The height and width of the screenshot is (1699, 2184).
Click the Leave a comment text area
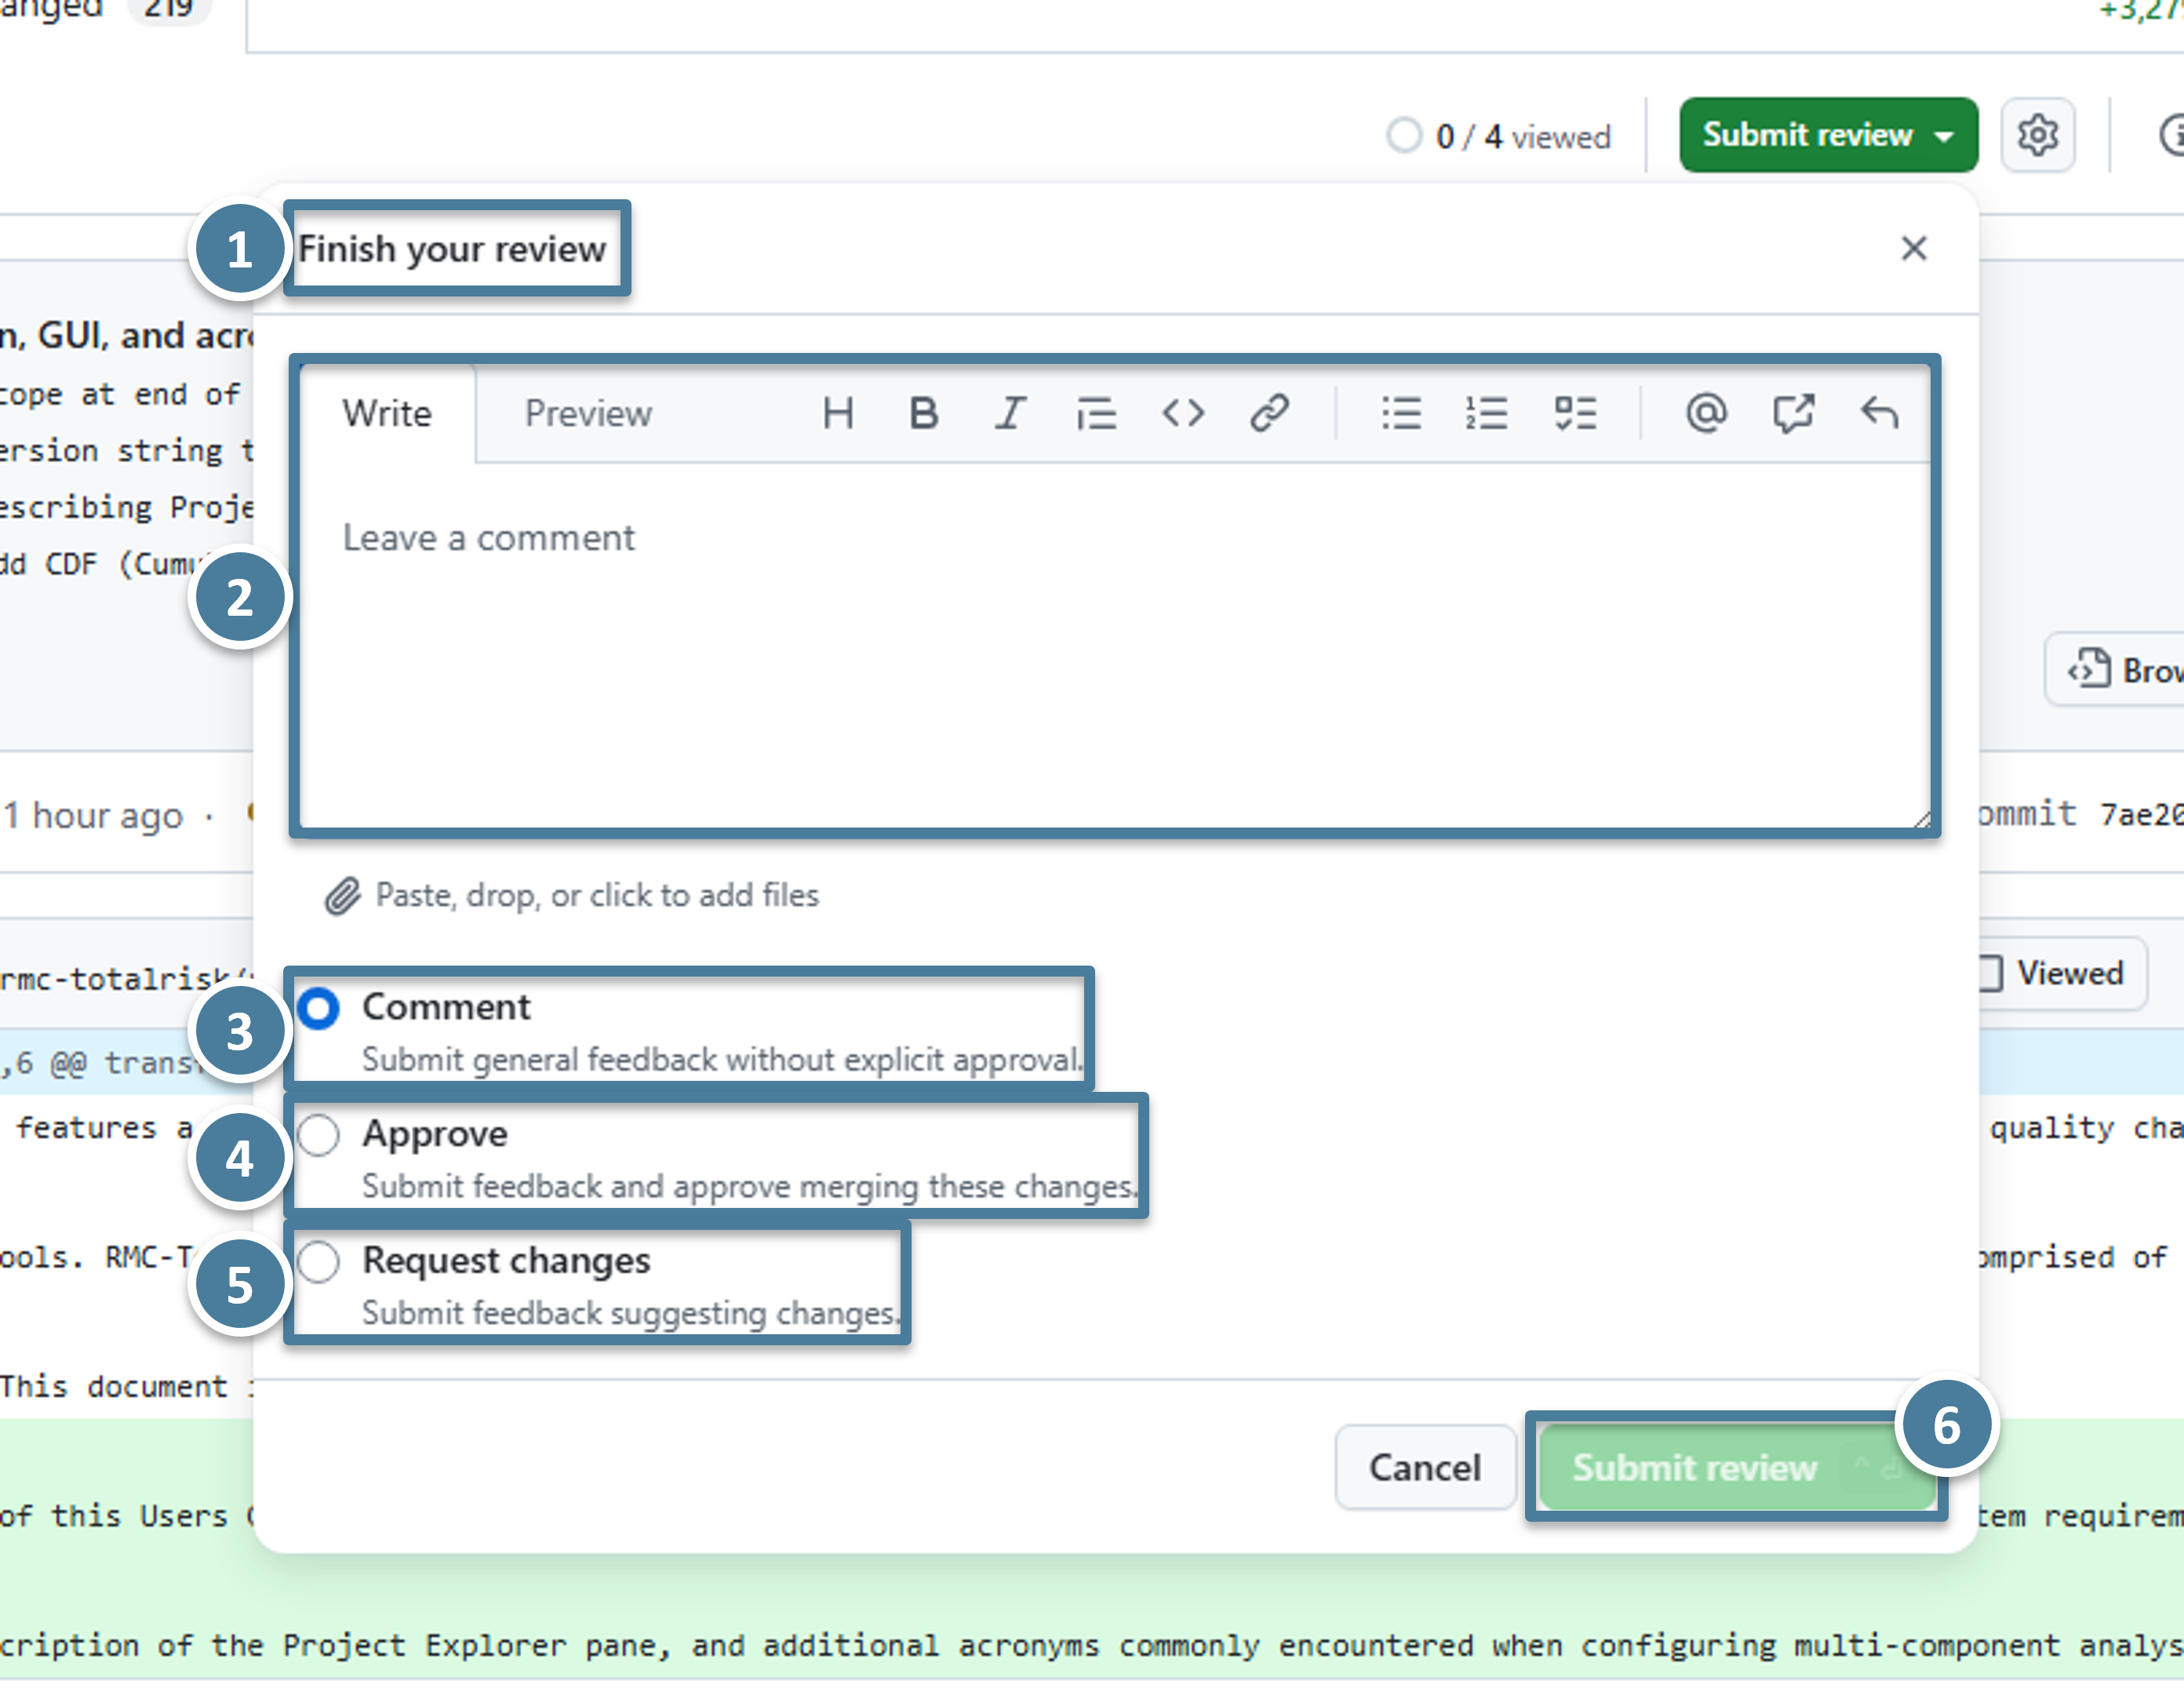coord(1115,645)
